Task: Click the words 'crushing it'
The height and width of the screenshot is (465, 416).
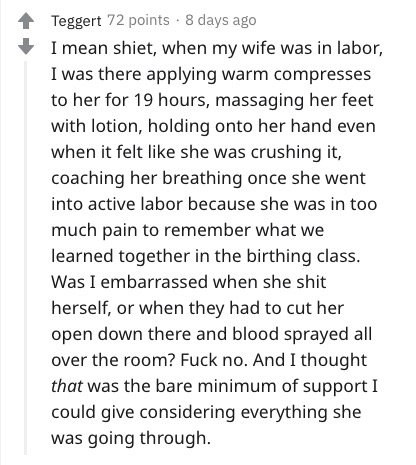Action: 296,153
